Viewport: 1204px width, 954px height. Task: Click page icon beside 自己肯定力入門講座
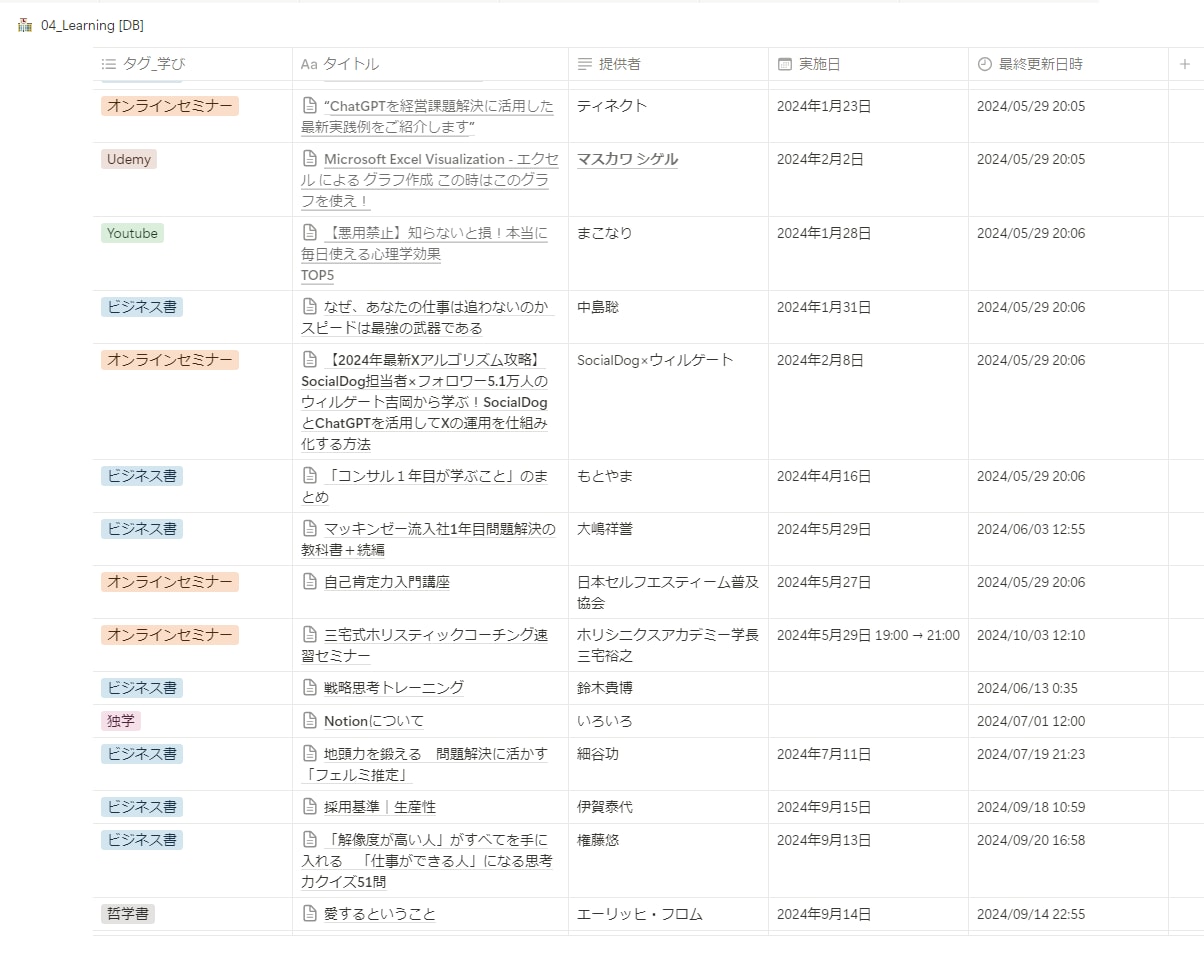pyautogui.click(x=310, y=582)
